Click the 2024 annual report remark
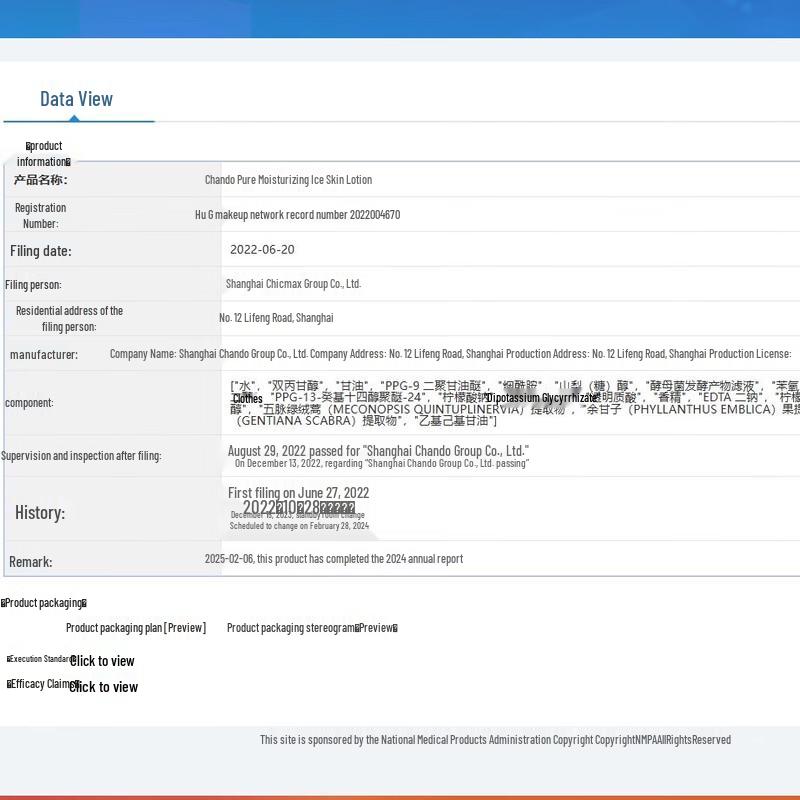The width and height of the screenshot is (800, 800). click(334, 559)
